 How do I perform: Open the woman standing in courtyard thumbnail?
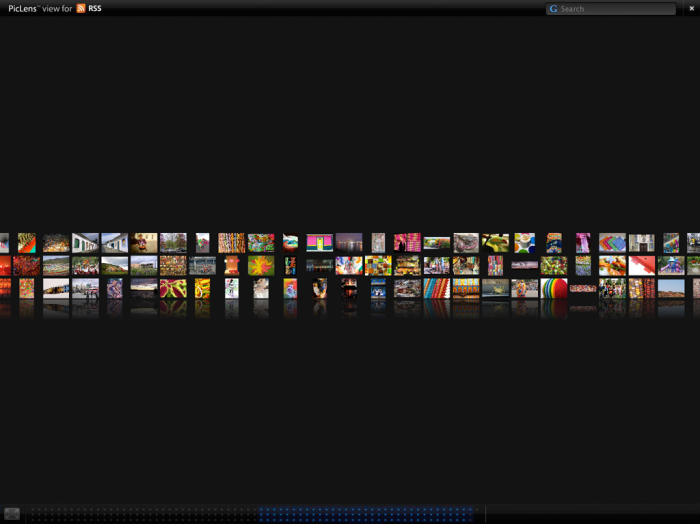click(x=144, y=243)
